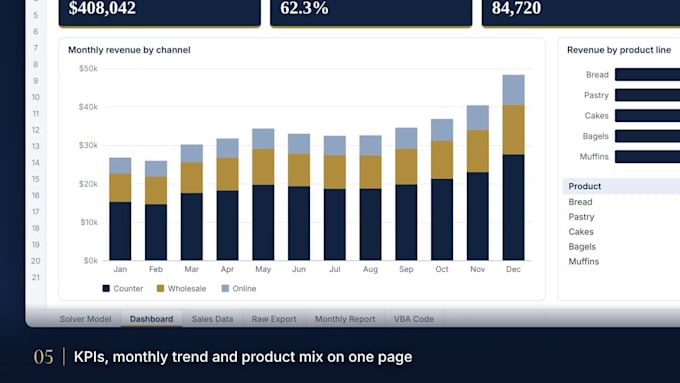Viewport: 680px width, 383px height.
Task: Click the $50k axis label
Action: [88, 69]
